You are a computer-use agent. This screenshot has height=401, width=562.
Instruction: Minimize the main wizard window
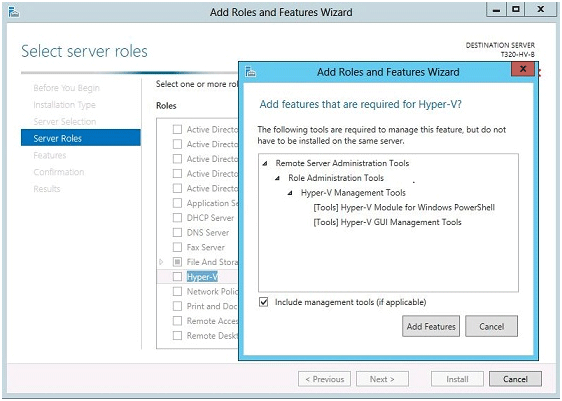coord(496,9)
